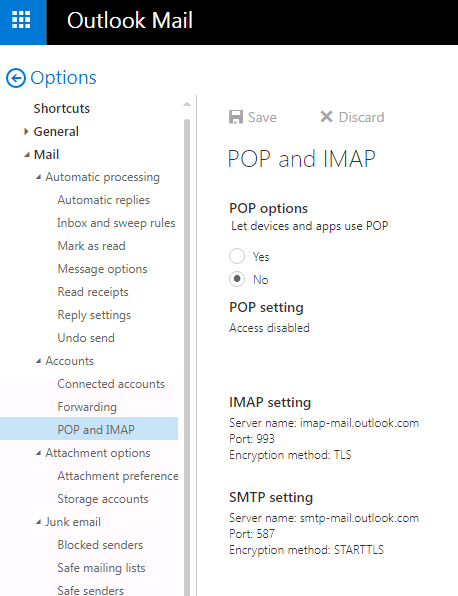Select the No radio button for POP
This screenshot has width=458, height=596.
[x=237, y=279]
